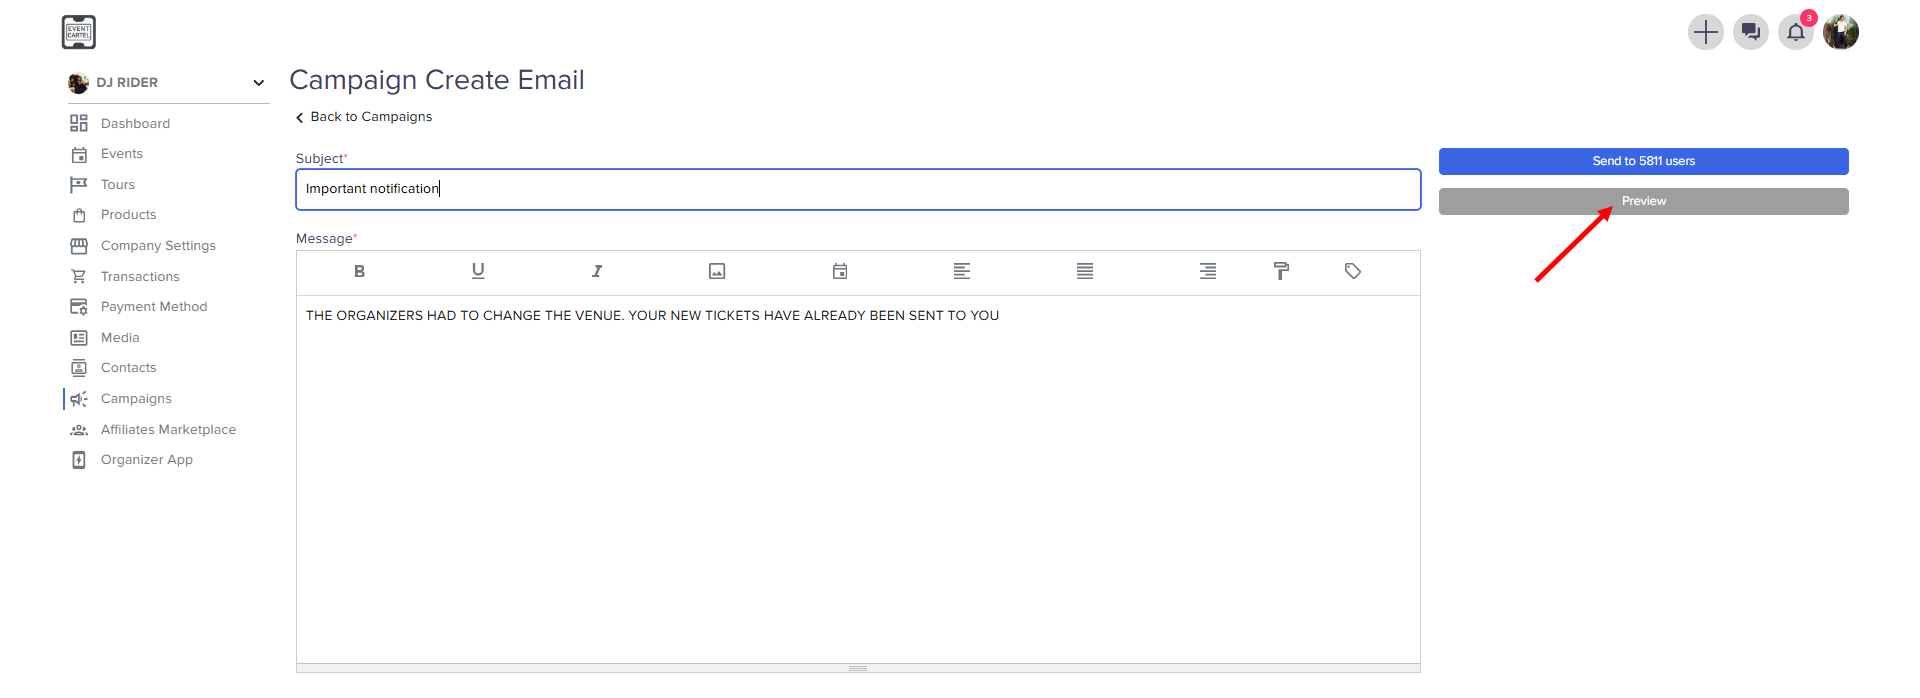Open Payment Method page
Screen dimensions: 1920x698
coord(154,307)
